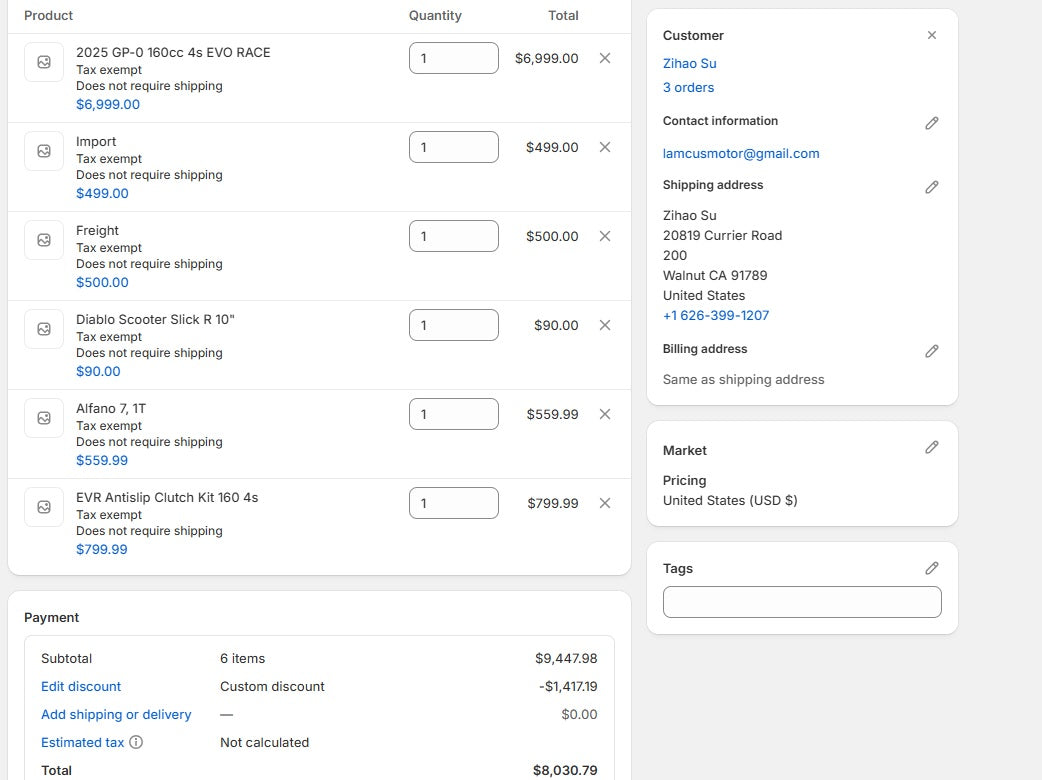Edit the $90.00 Diablo price link
This screenshot has height=780, width=1042.
[98, 371]
